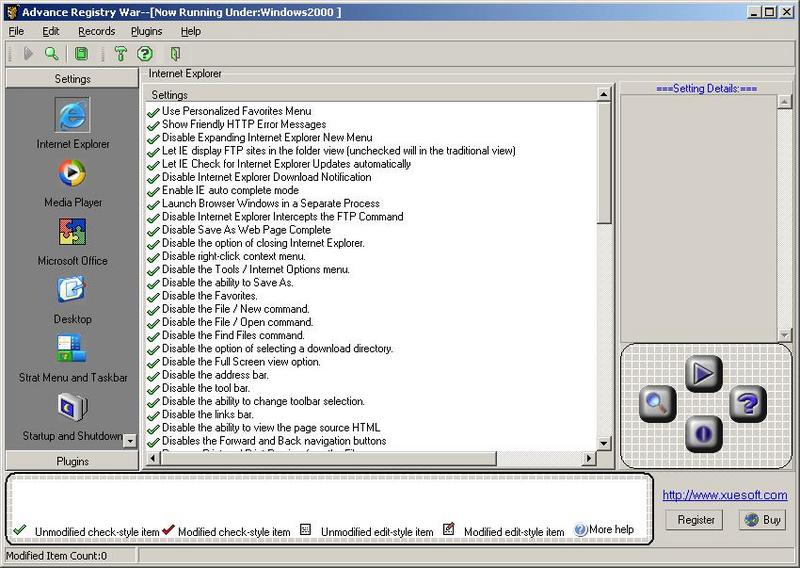
Task: Select Disable the ability to view page source HTML
Action: [x=271, y=428]
